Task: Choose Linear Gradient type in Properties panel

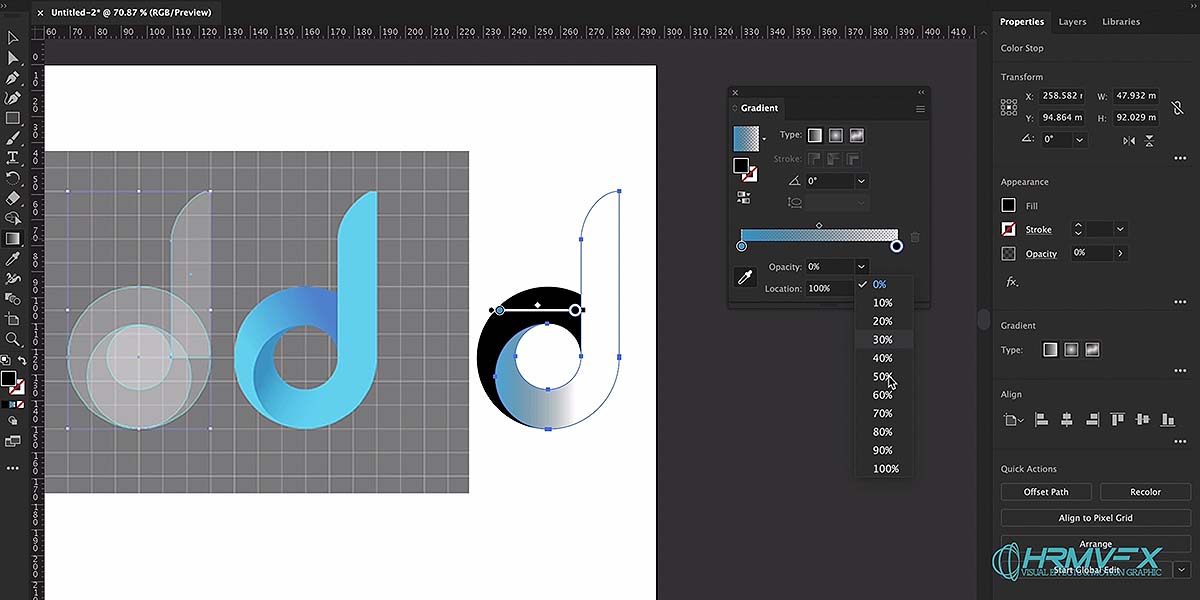Action: 1050,350
